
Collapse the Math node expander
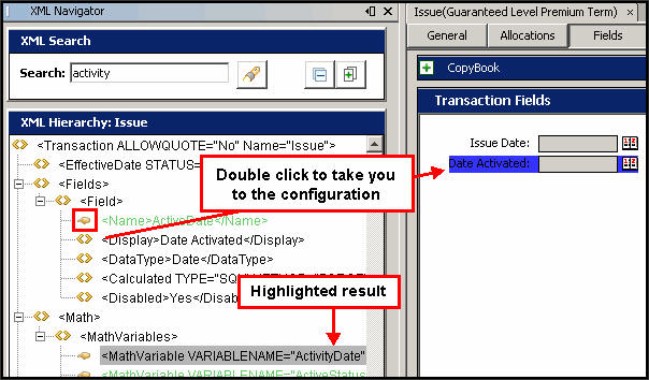click(19, 317)
